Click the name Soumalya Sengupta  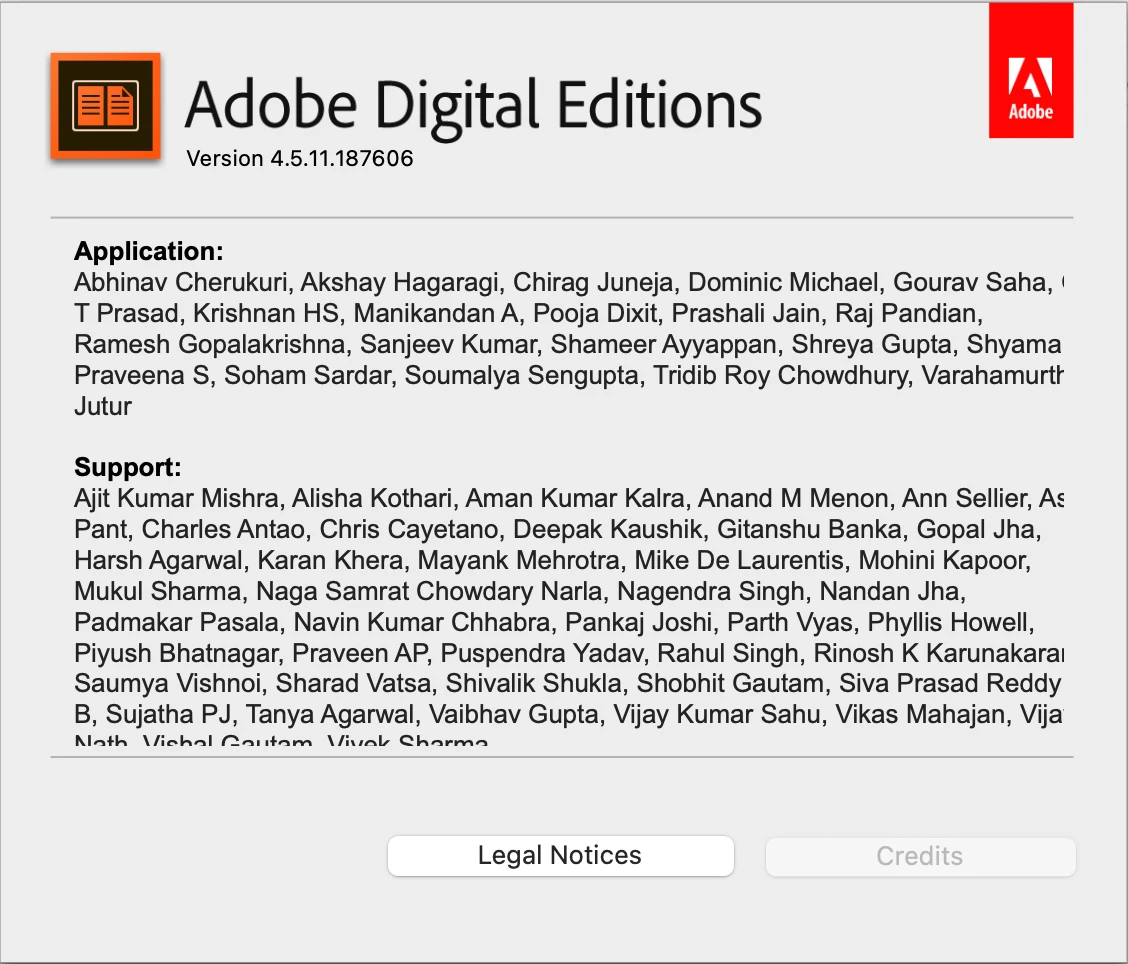(521, 375)
